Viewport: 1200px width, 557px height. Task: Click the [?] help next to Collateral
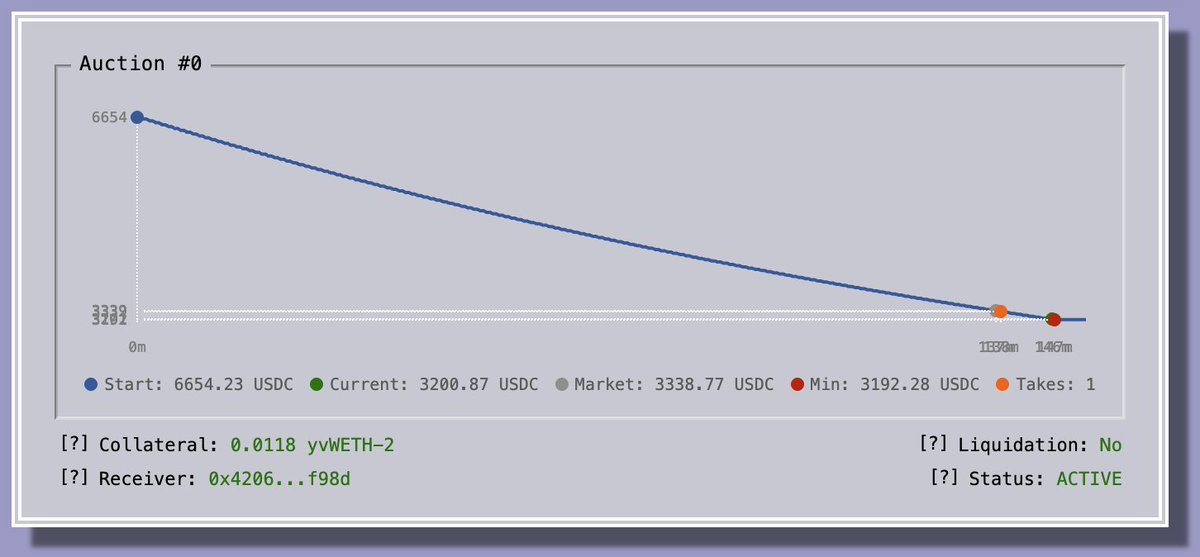[74, 445]
